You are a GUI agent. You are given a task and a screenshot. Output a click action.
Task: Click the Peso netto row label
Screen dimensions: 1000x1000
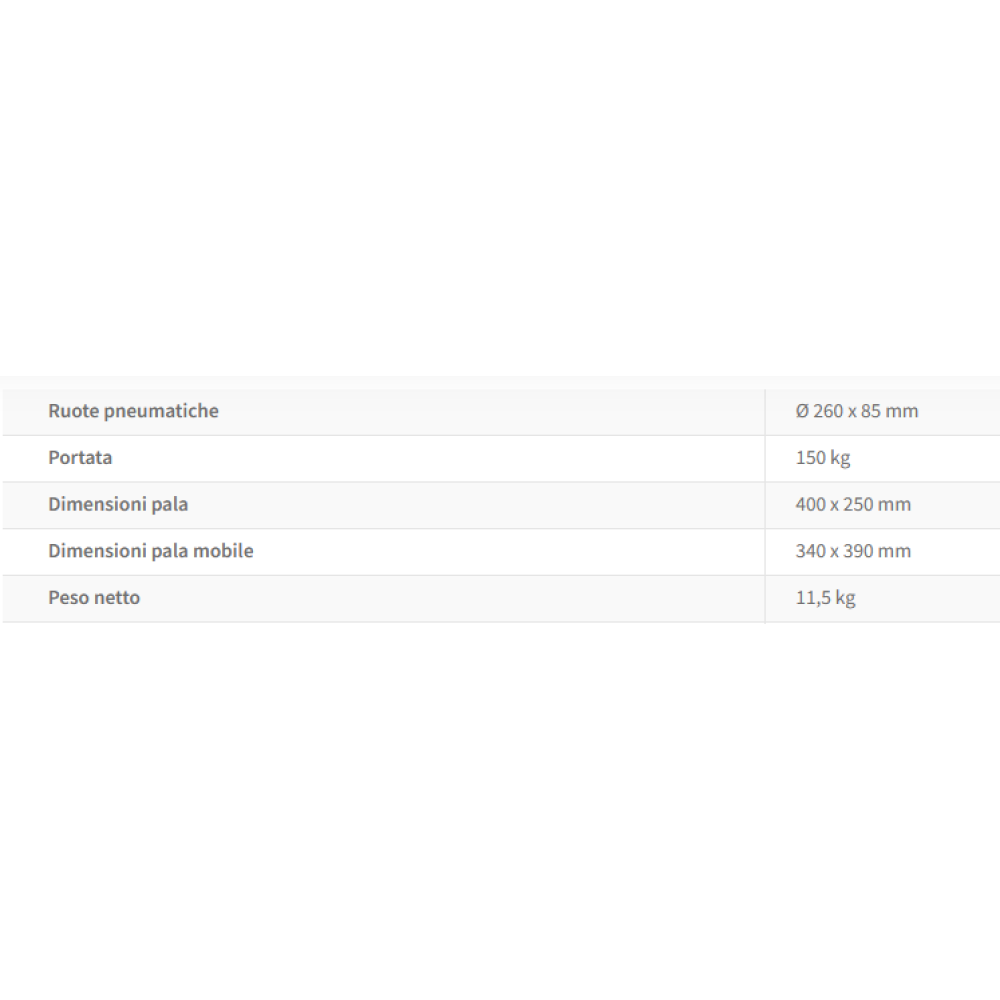point(94,598)
